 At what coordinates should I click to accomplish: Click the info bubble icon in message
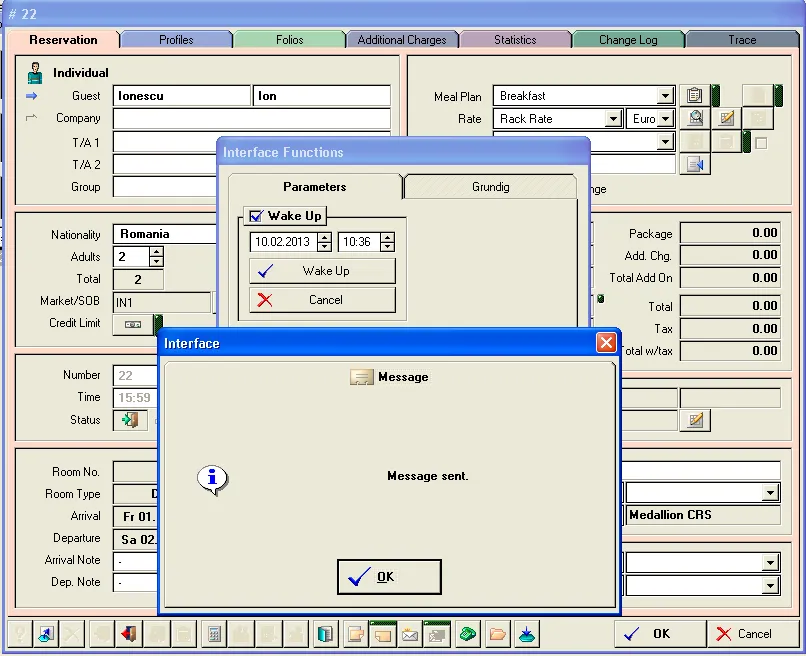point(212,480)
